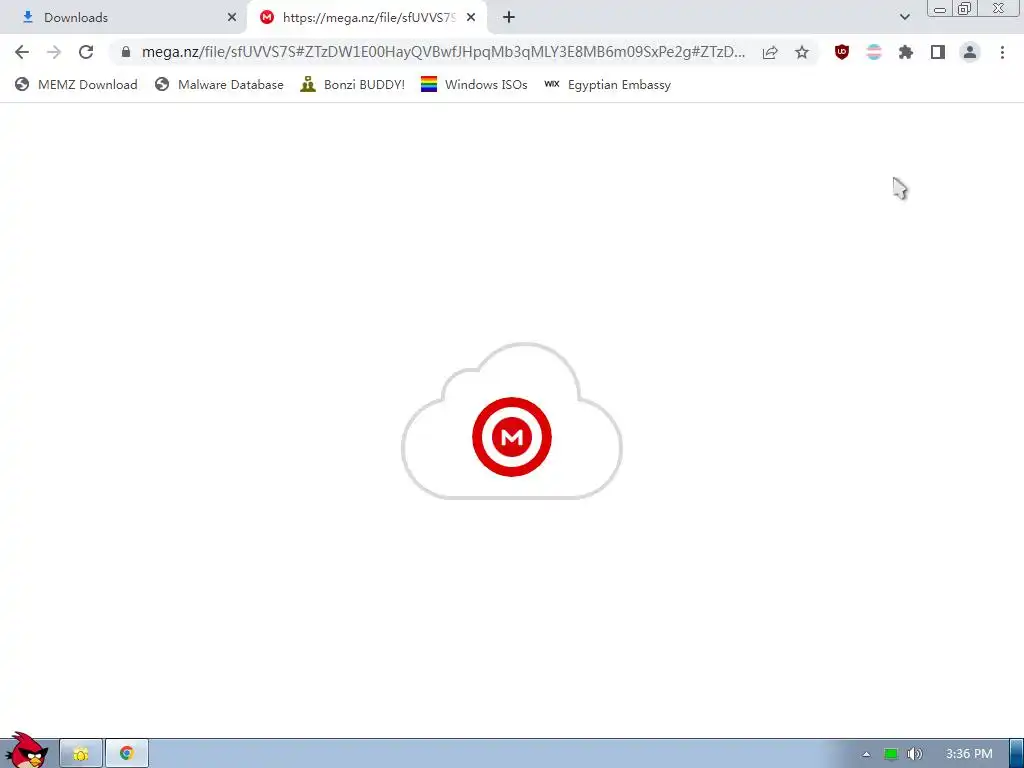Viewport: 1024px width, 768px height.
Task: Select the mega.nz file tab
Action: [x=367, y=18]
